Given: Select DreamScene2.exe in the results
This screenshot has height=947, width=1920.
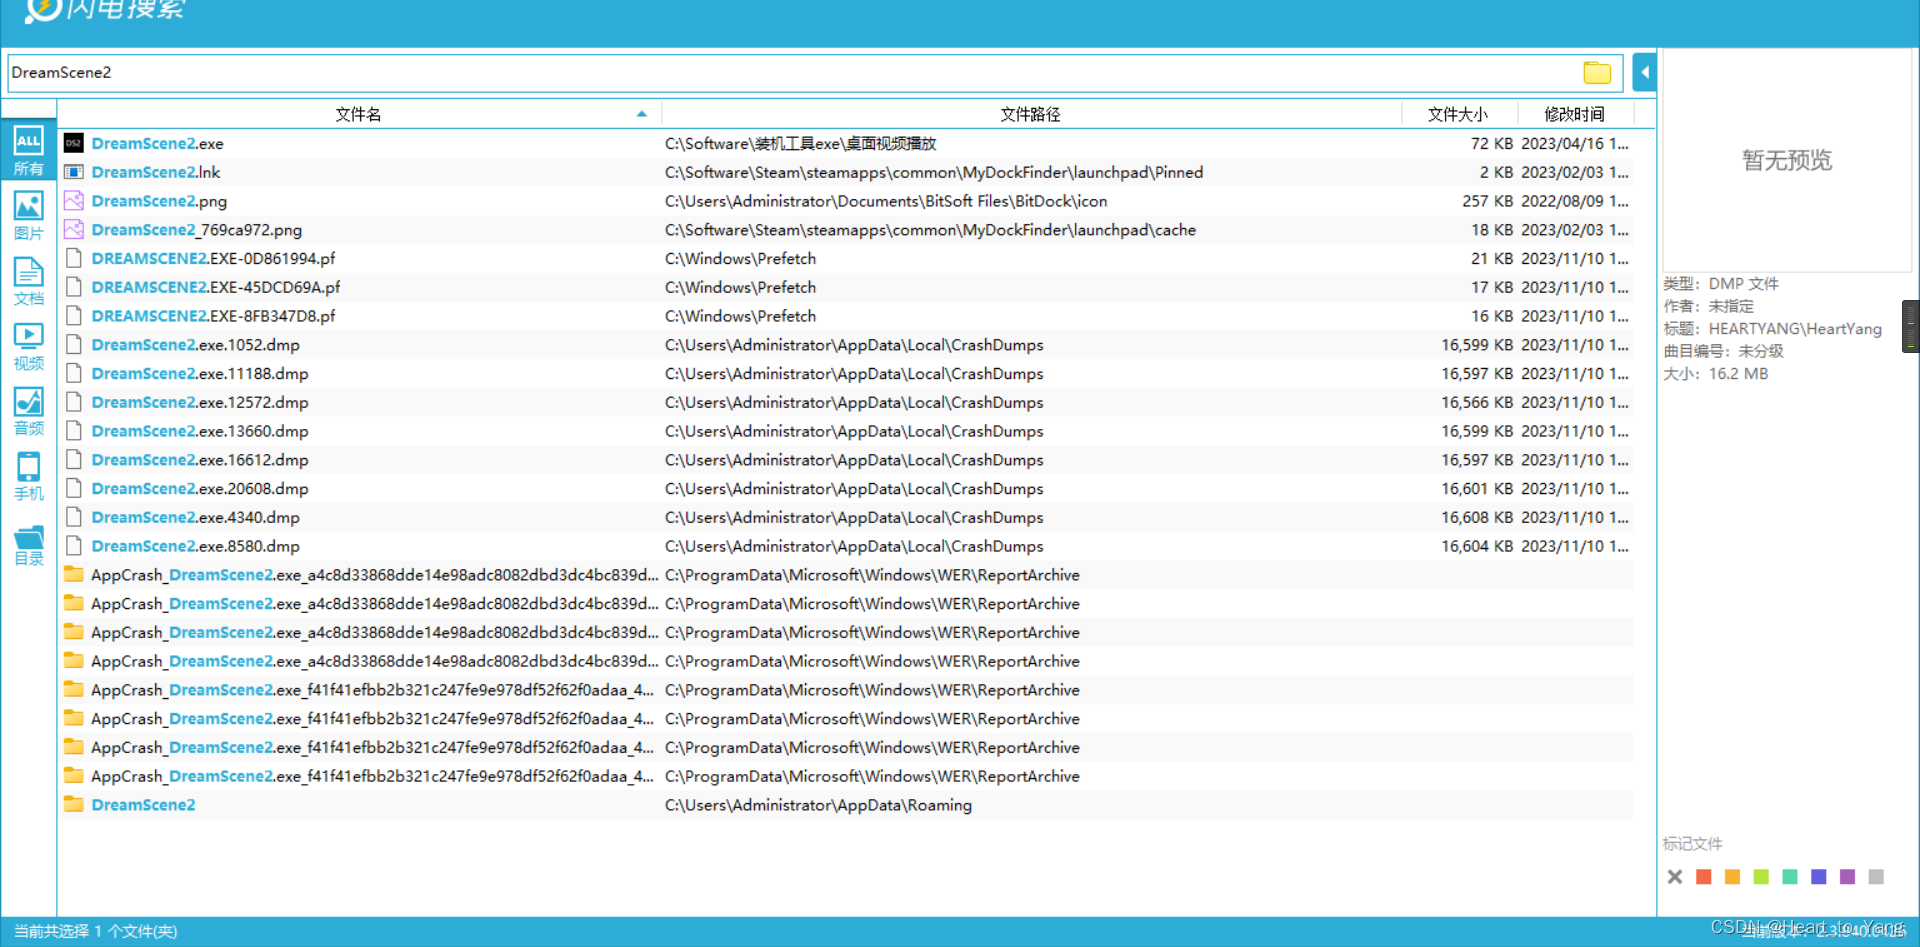Looking at the screenshot, I should 157,143.
